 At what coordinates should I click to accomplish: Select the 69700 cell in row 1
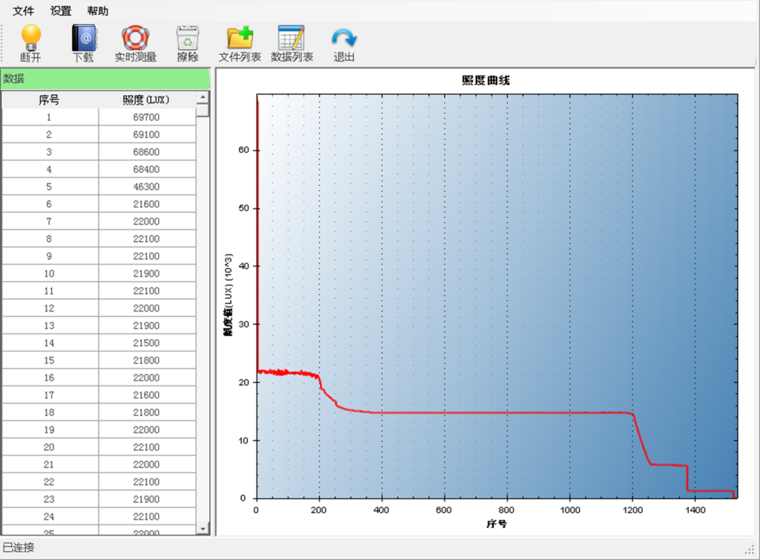[146, 117]
